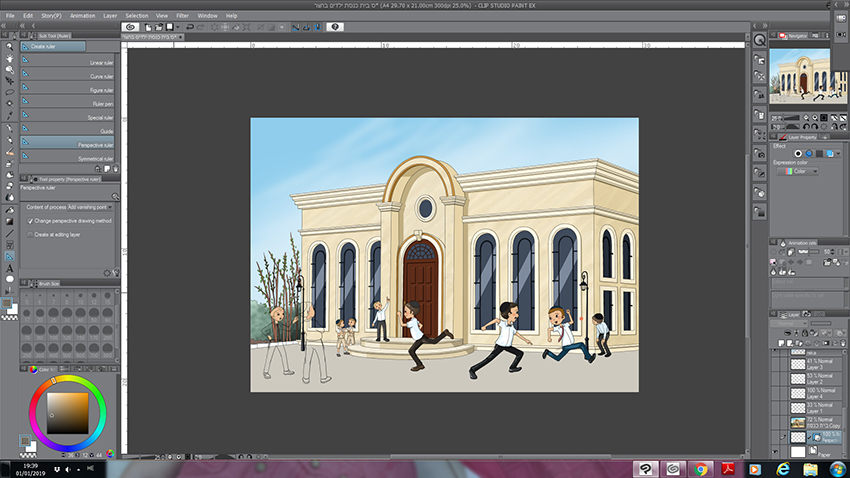Toggle visibility of the Paper layer

tap(774, 453)
